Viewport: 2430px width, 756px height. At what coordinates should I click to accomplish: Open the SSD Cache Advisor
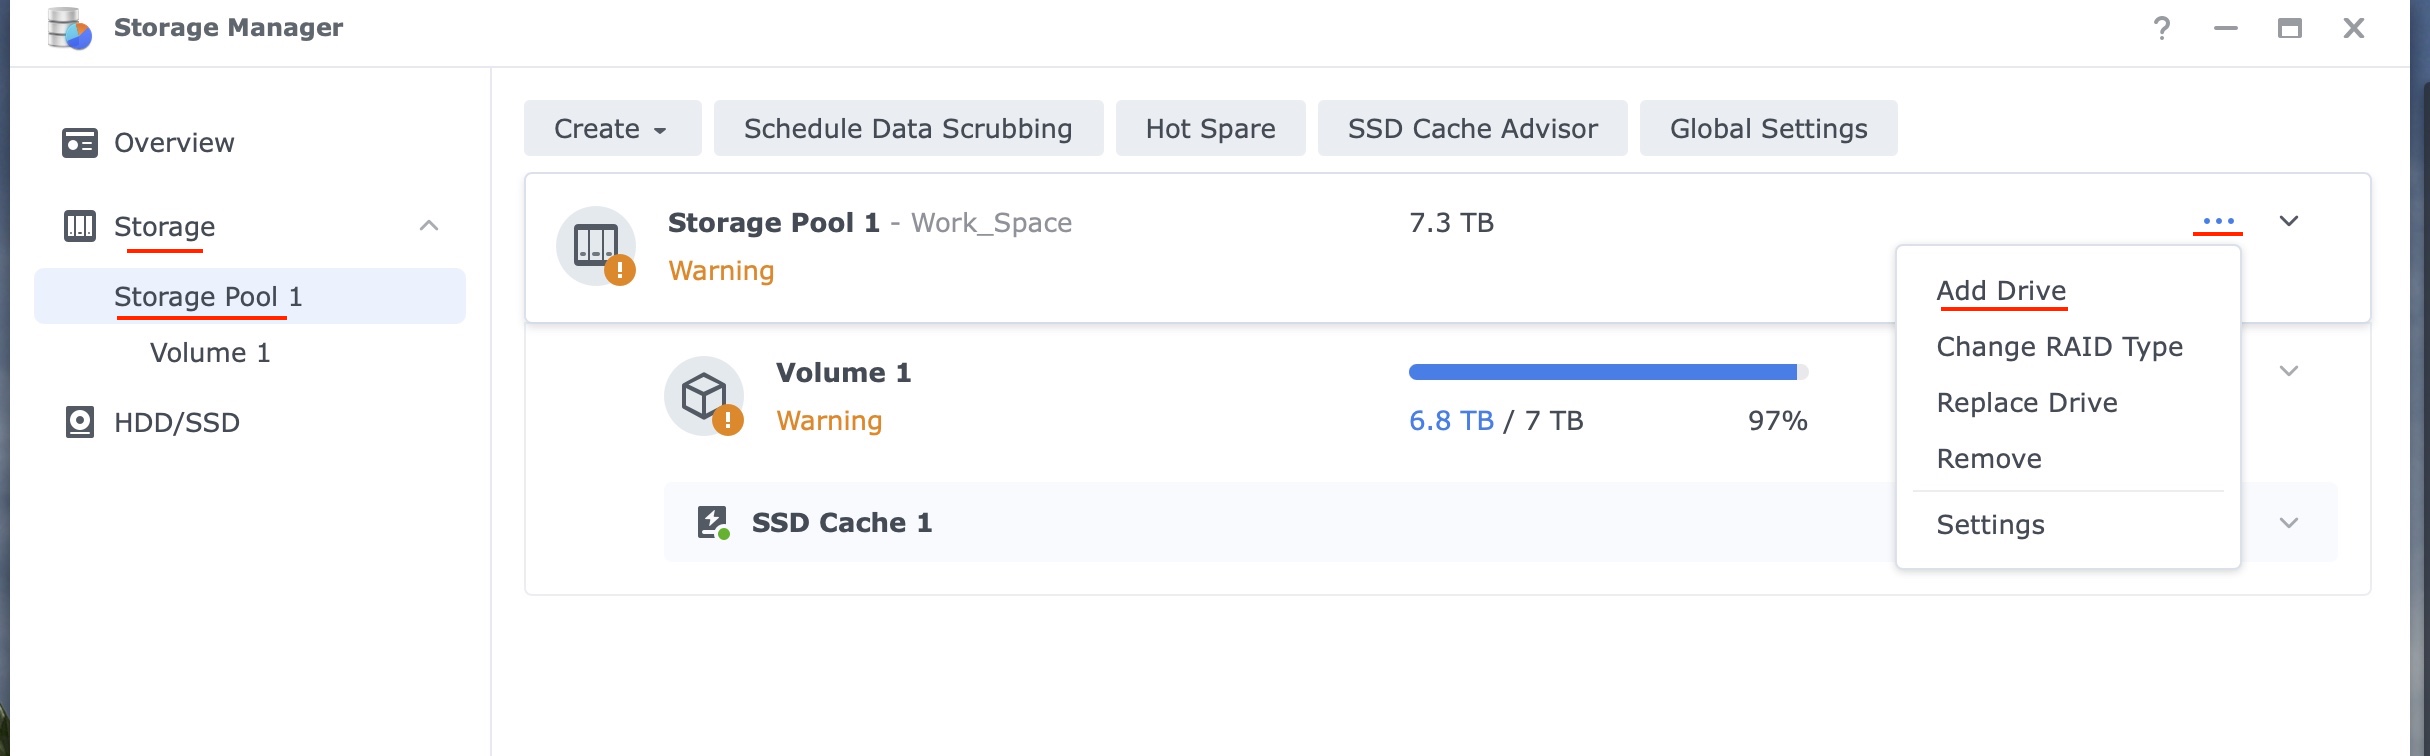click(1472, 129)
